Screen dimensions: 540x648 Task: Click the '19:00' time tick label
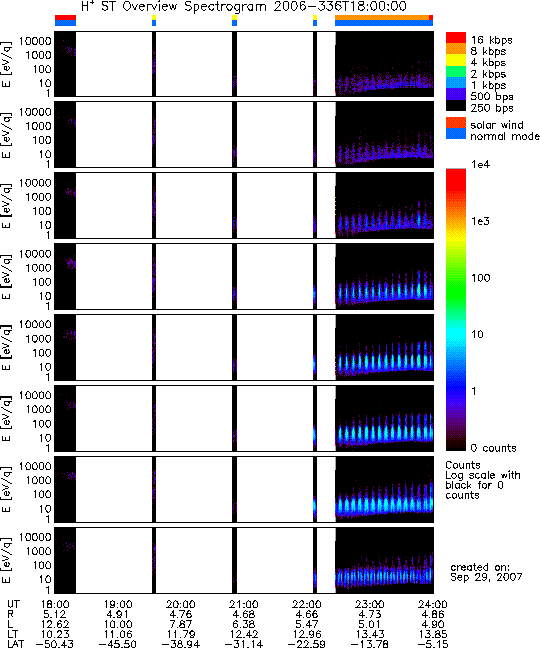(x=118, y=604)
